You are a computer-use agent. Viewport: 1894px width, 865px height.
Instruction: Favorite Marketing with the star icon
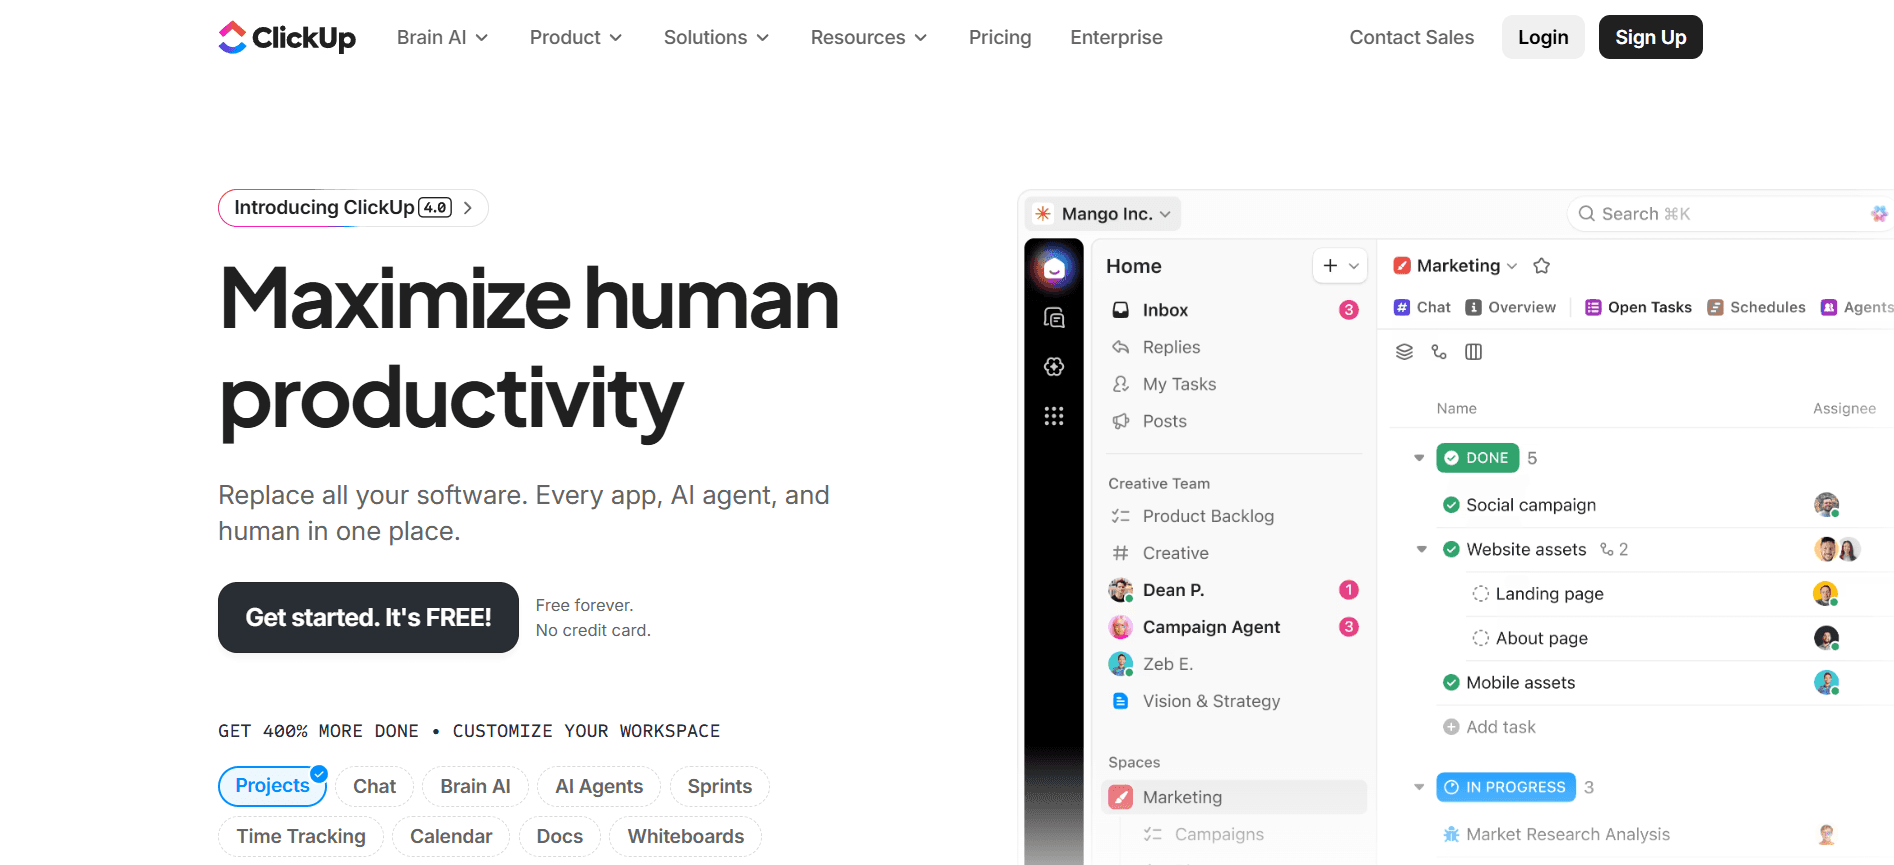click(1542, 266)
